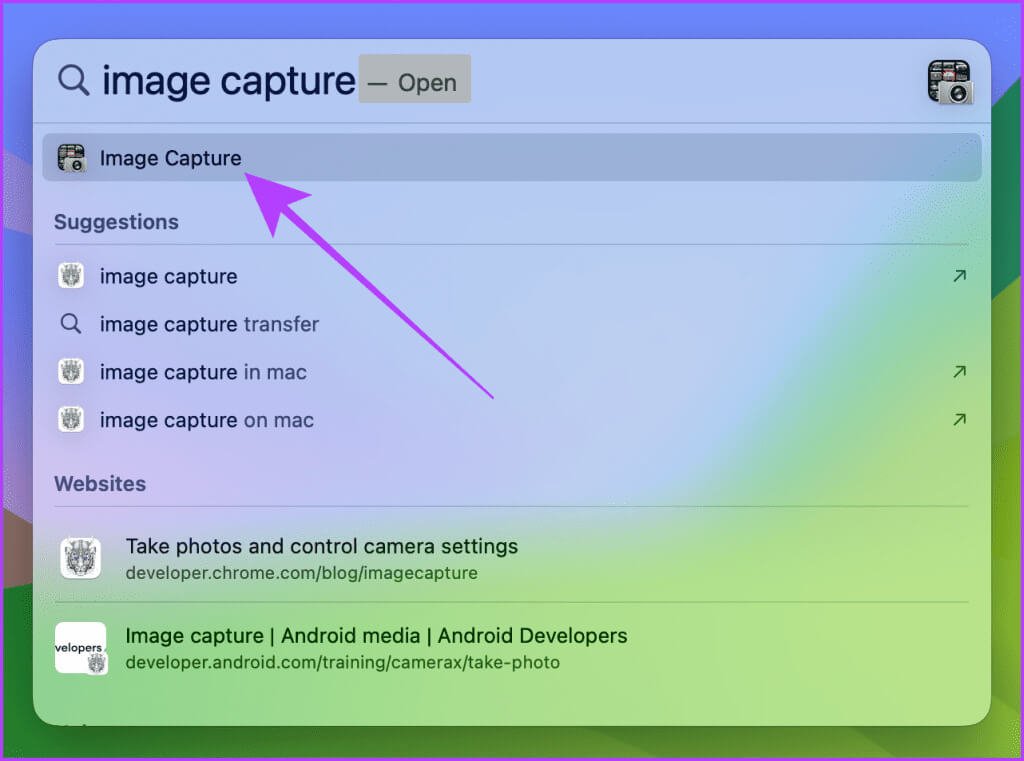Select the "image capture" web suggestion
Image resolution: width=1024 pixels, height=761 pixels.
pyautogui.click(x=169, y=276)
